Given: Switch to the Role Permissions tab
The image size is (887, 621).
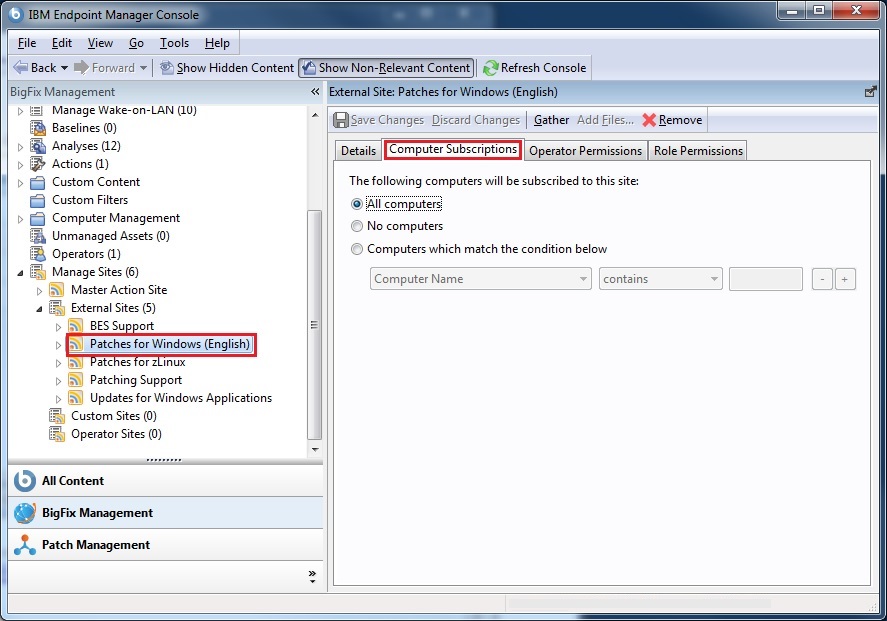Looking at the screenshot, I should click(x=698, y=151).
